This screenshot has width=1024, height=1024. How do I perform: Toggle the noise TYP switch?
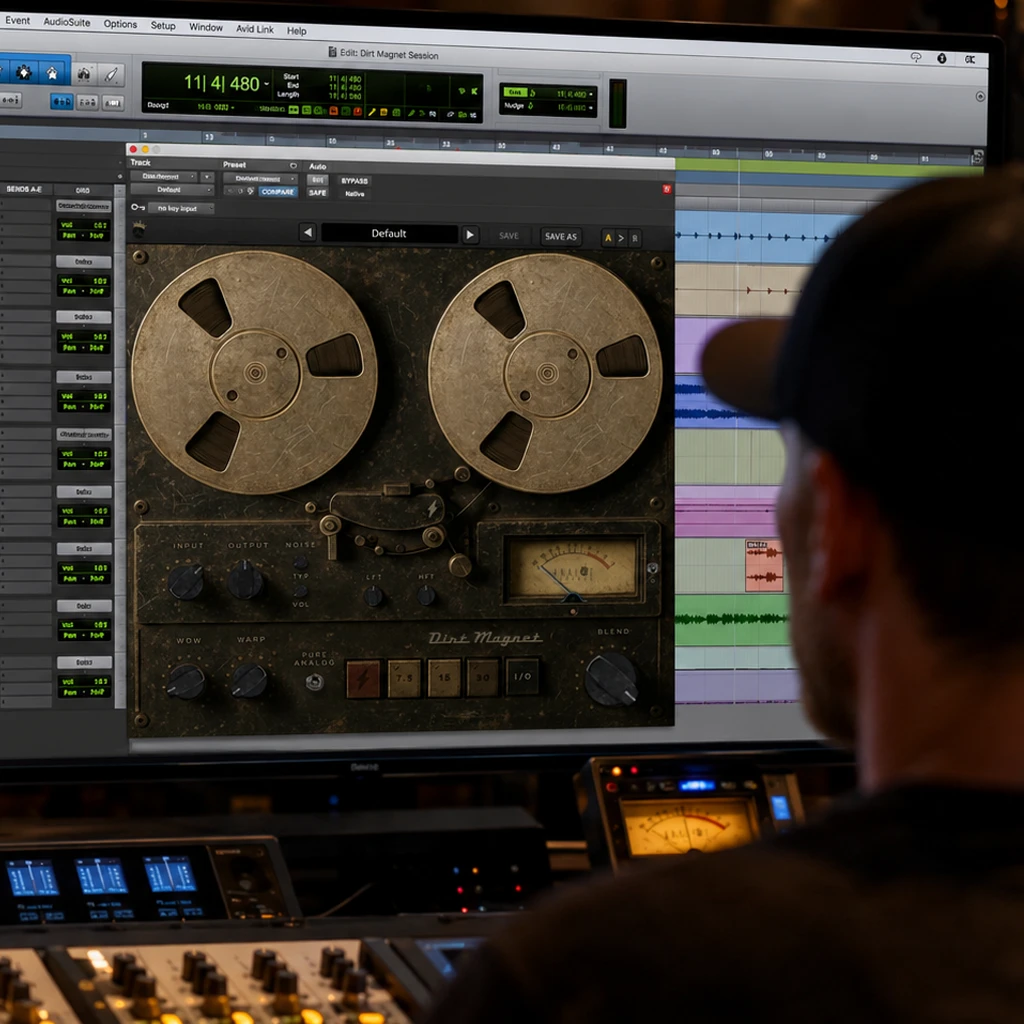tap(300, 563)
